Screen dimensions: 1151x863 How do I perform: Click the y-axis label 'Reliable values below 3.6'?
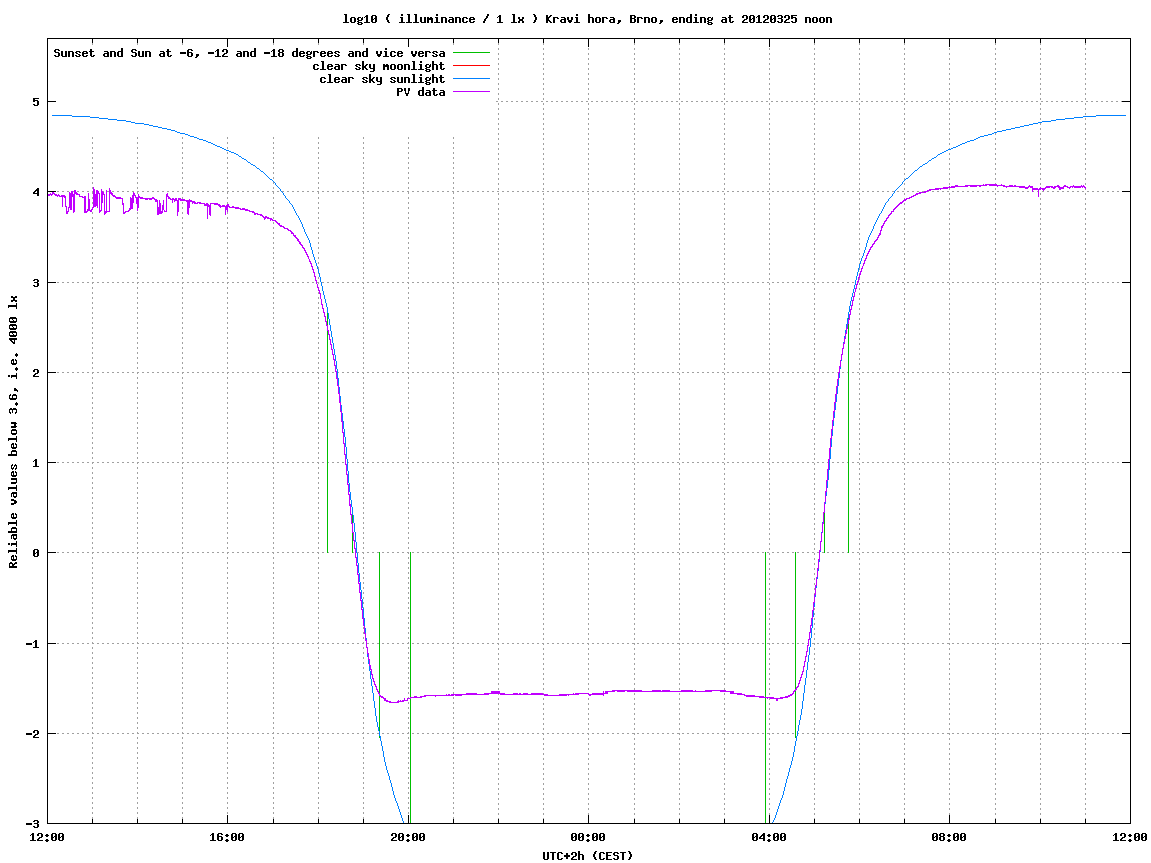[x=13, y=431]
